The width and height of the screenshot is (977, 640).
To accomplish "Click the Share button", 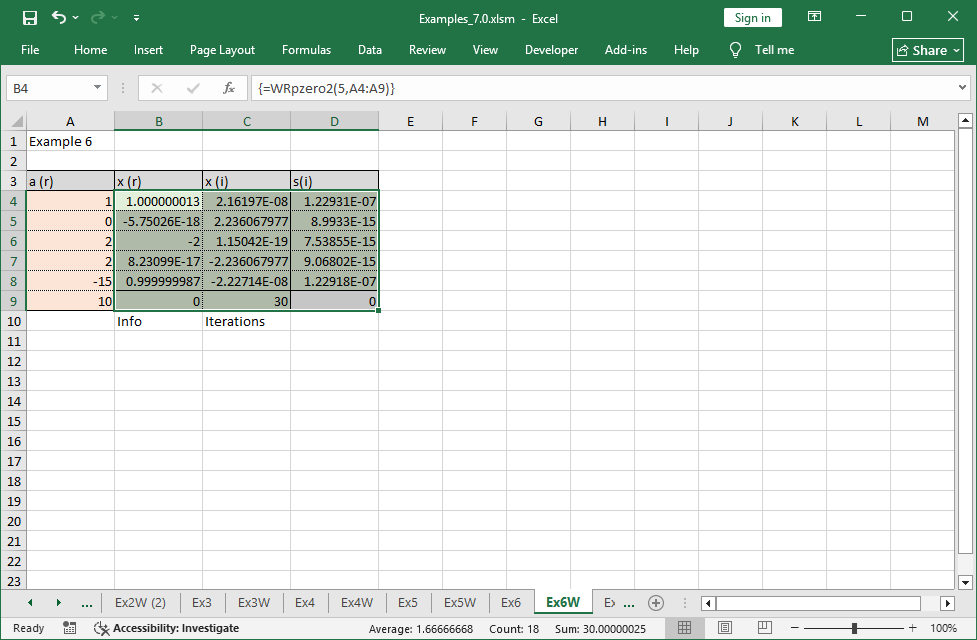I will click(x=928, y=50).
